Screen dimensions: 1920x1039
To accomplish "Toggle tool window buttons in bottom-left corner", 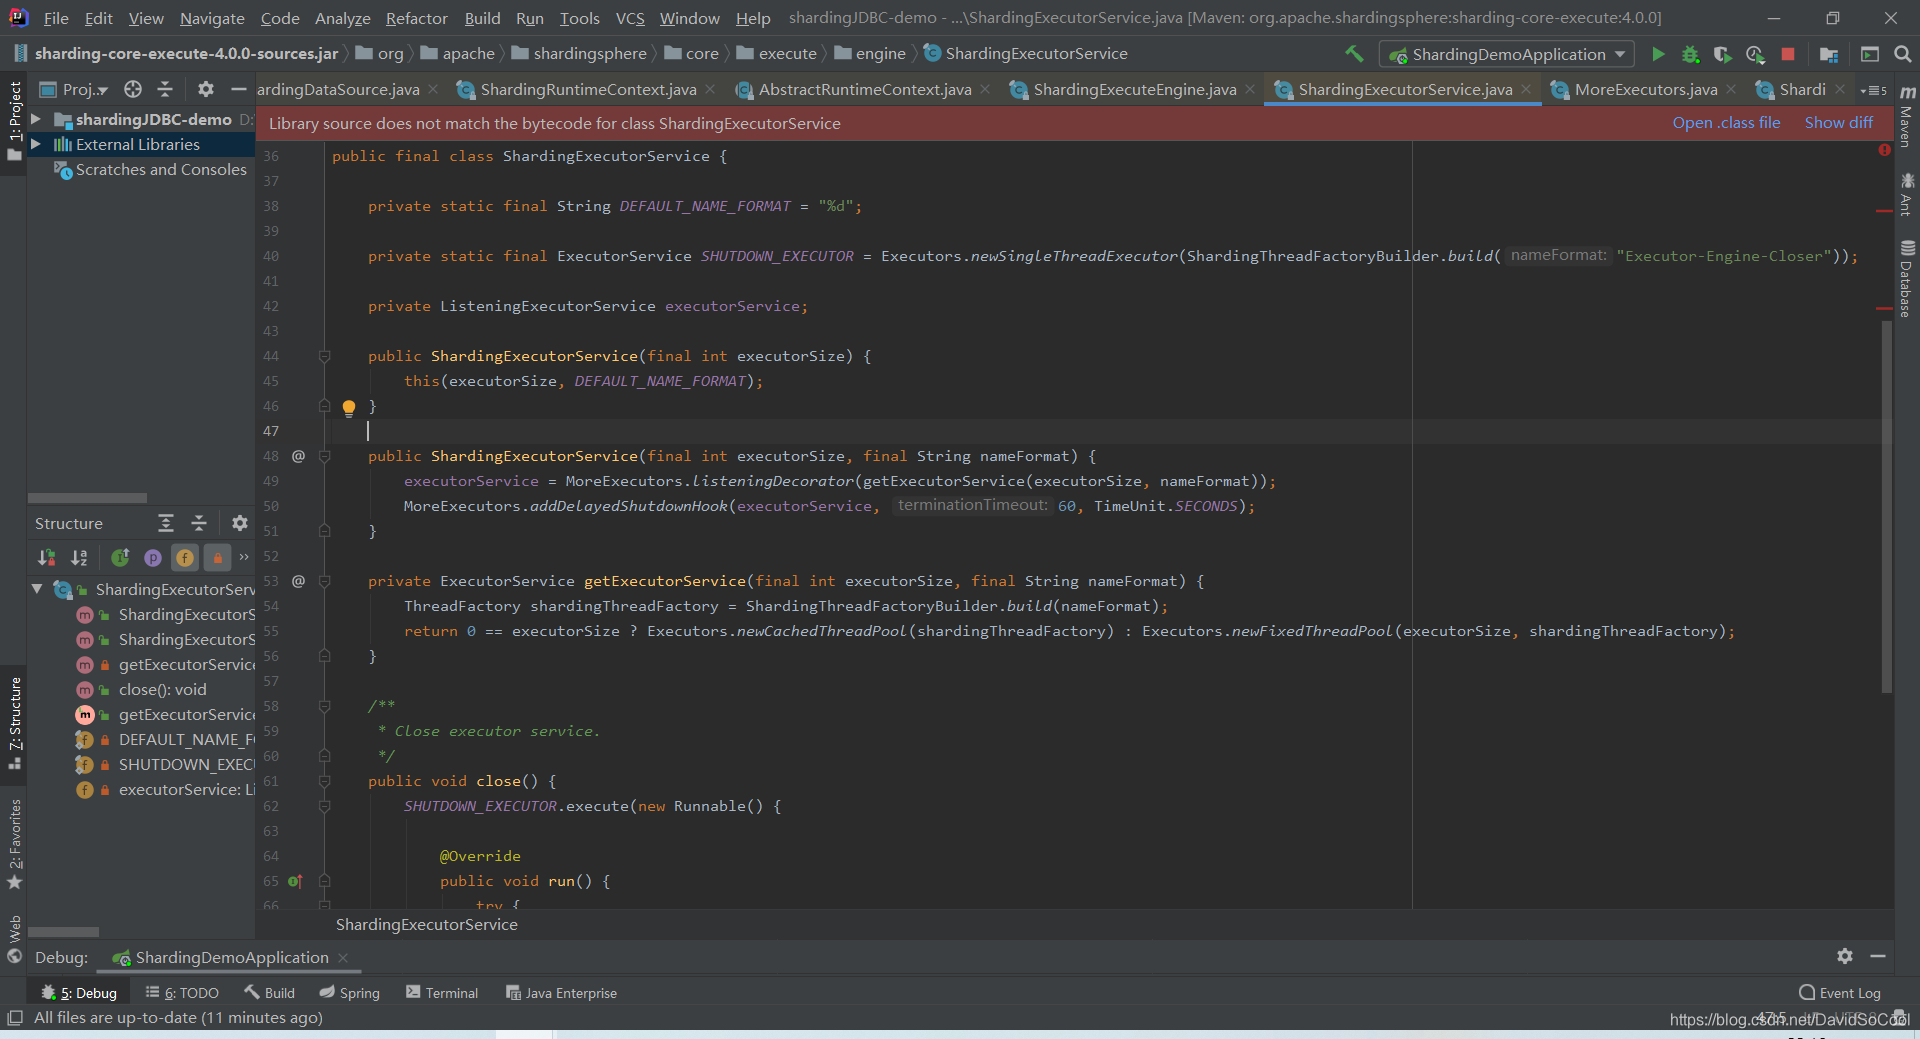I will (15, 1018).
